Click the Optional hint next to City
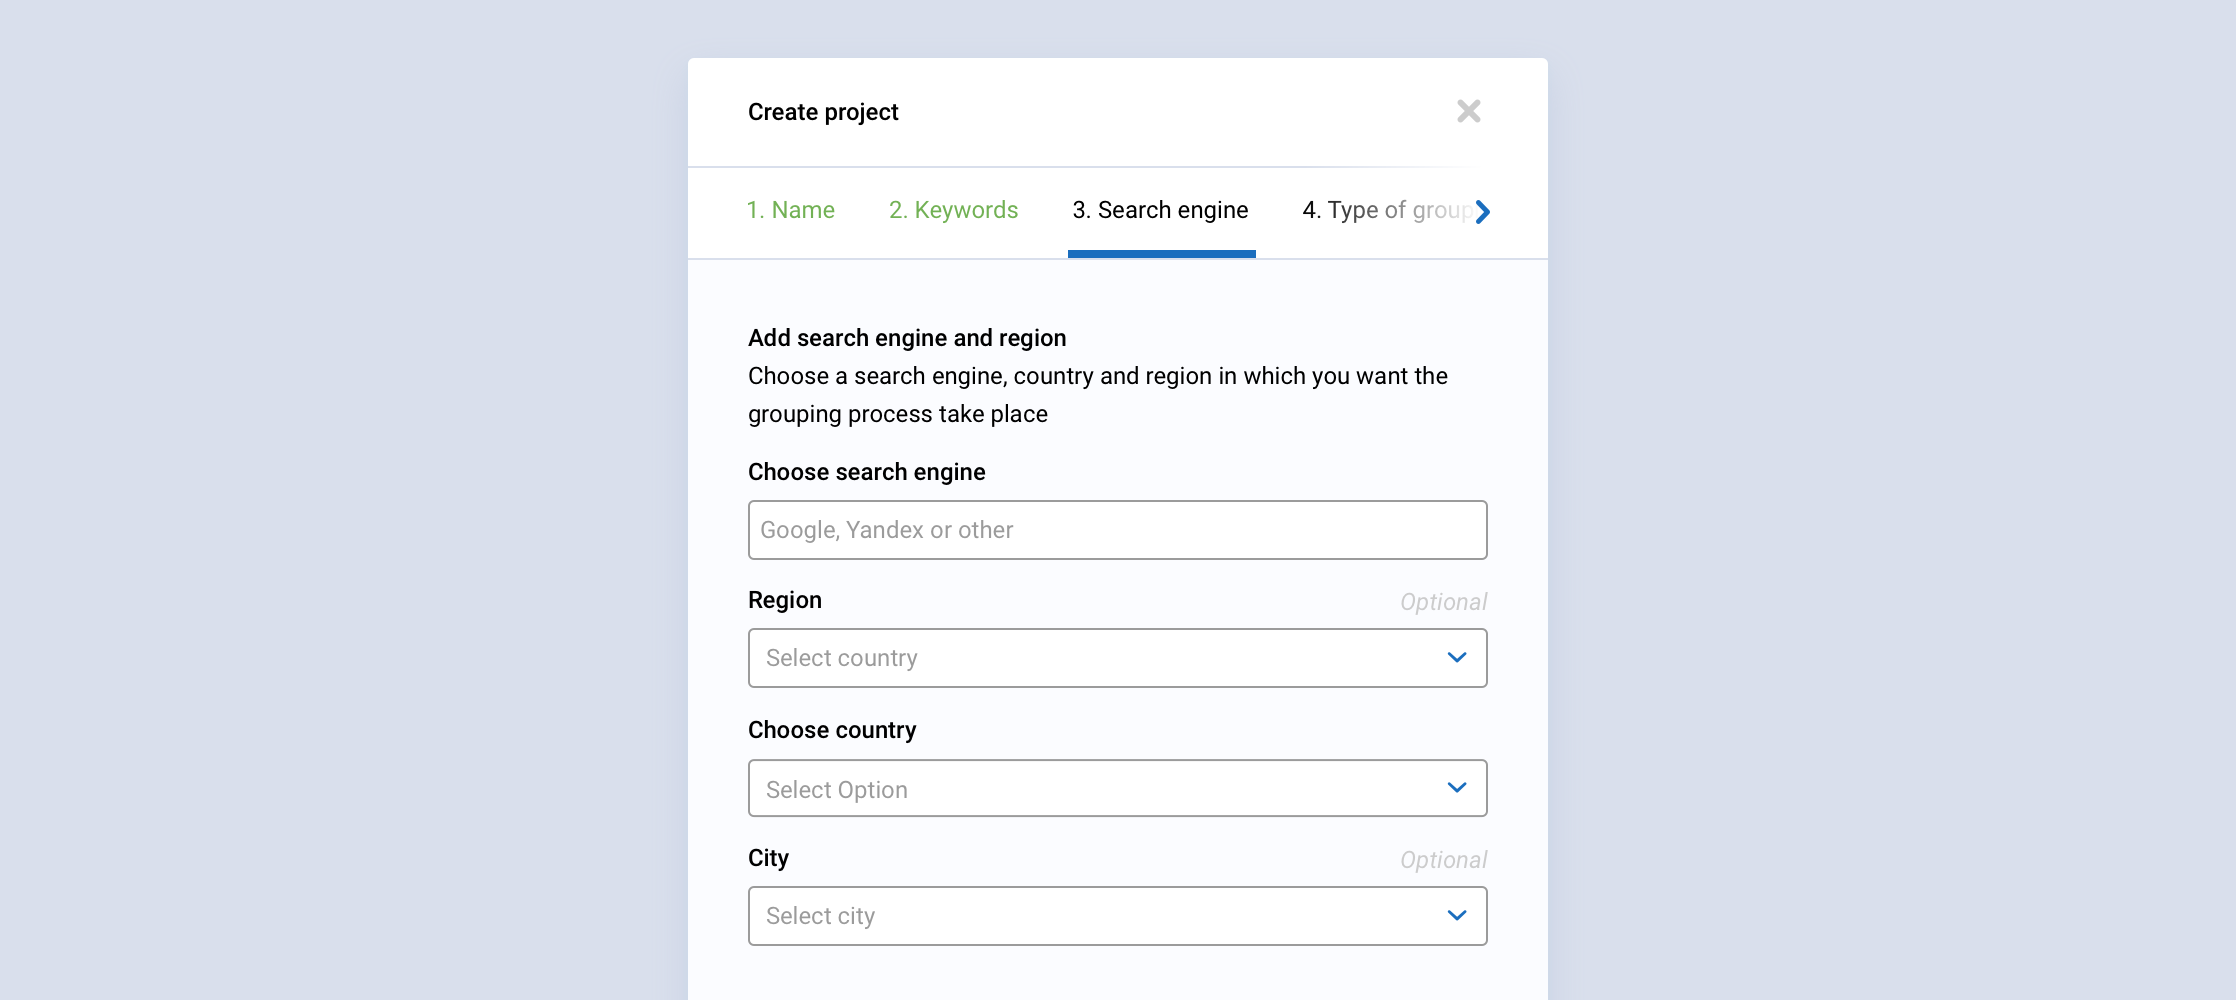 pos(1443,860)
